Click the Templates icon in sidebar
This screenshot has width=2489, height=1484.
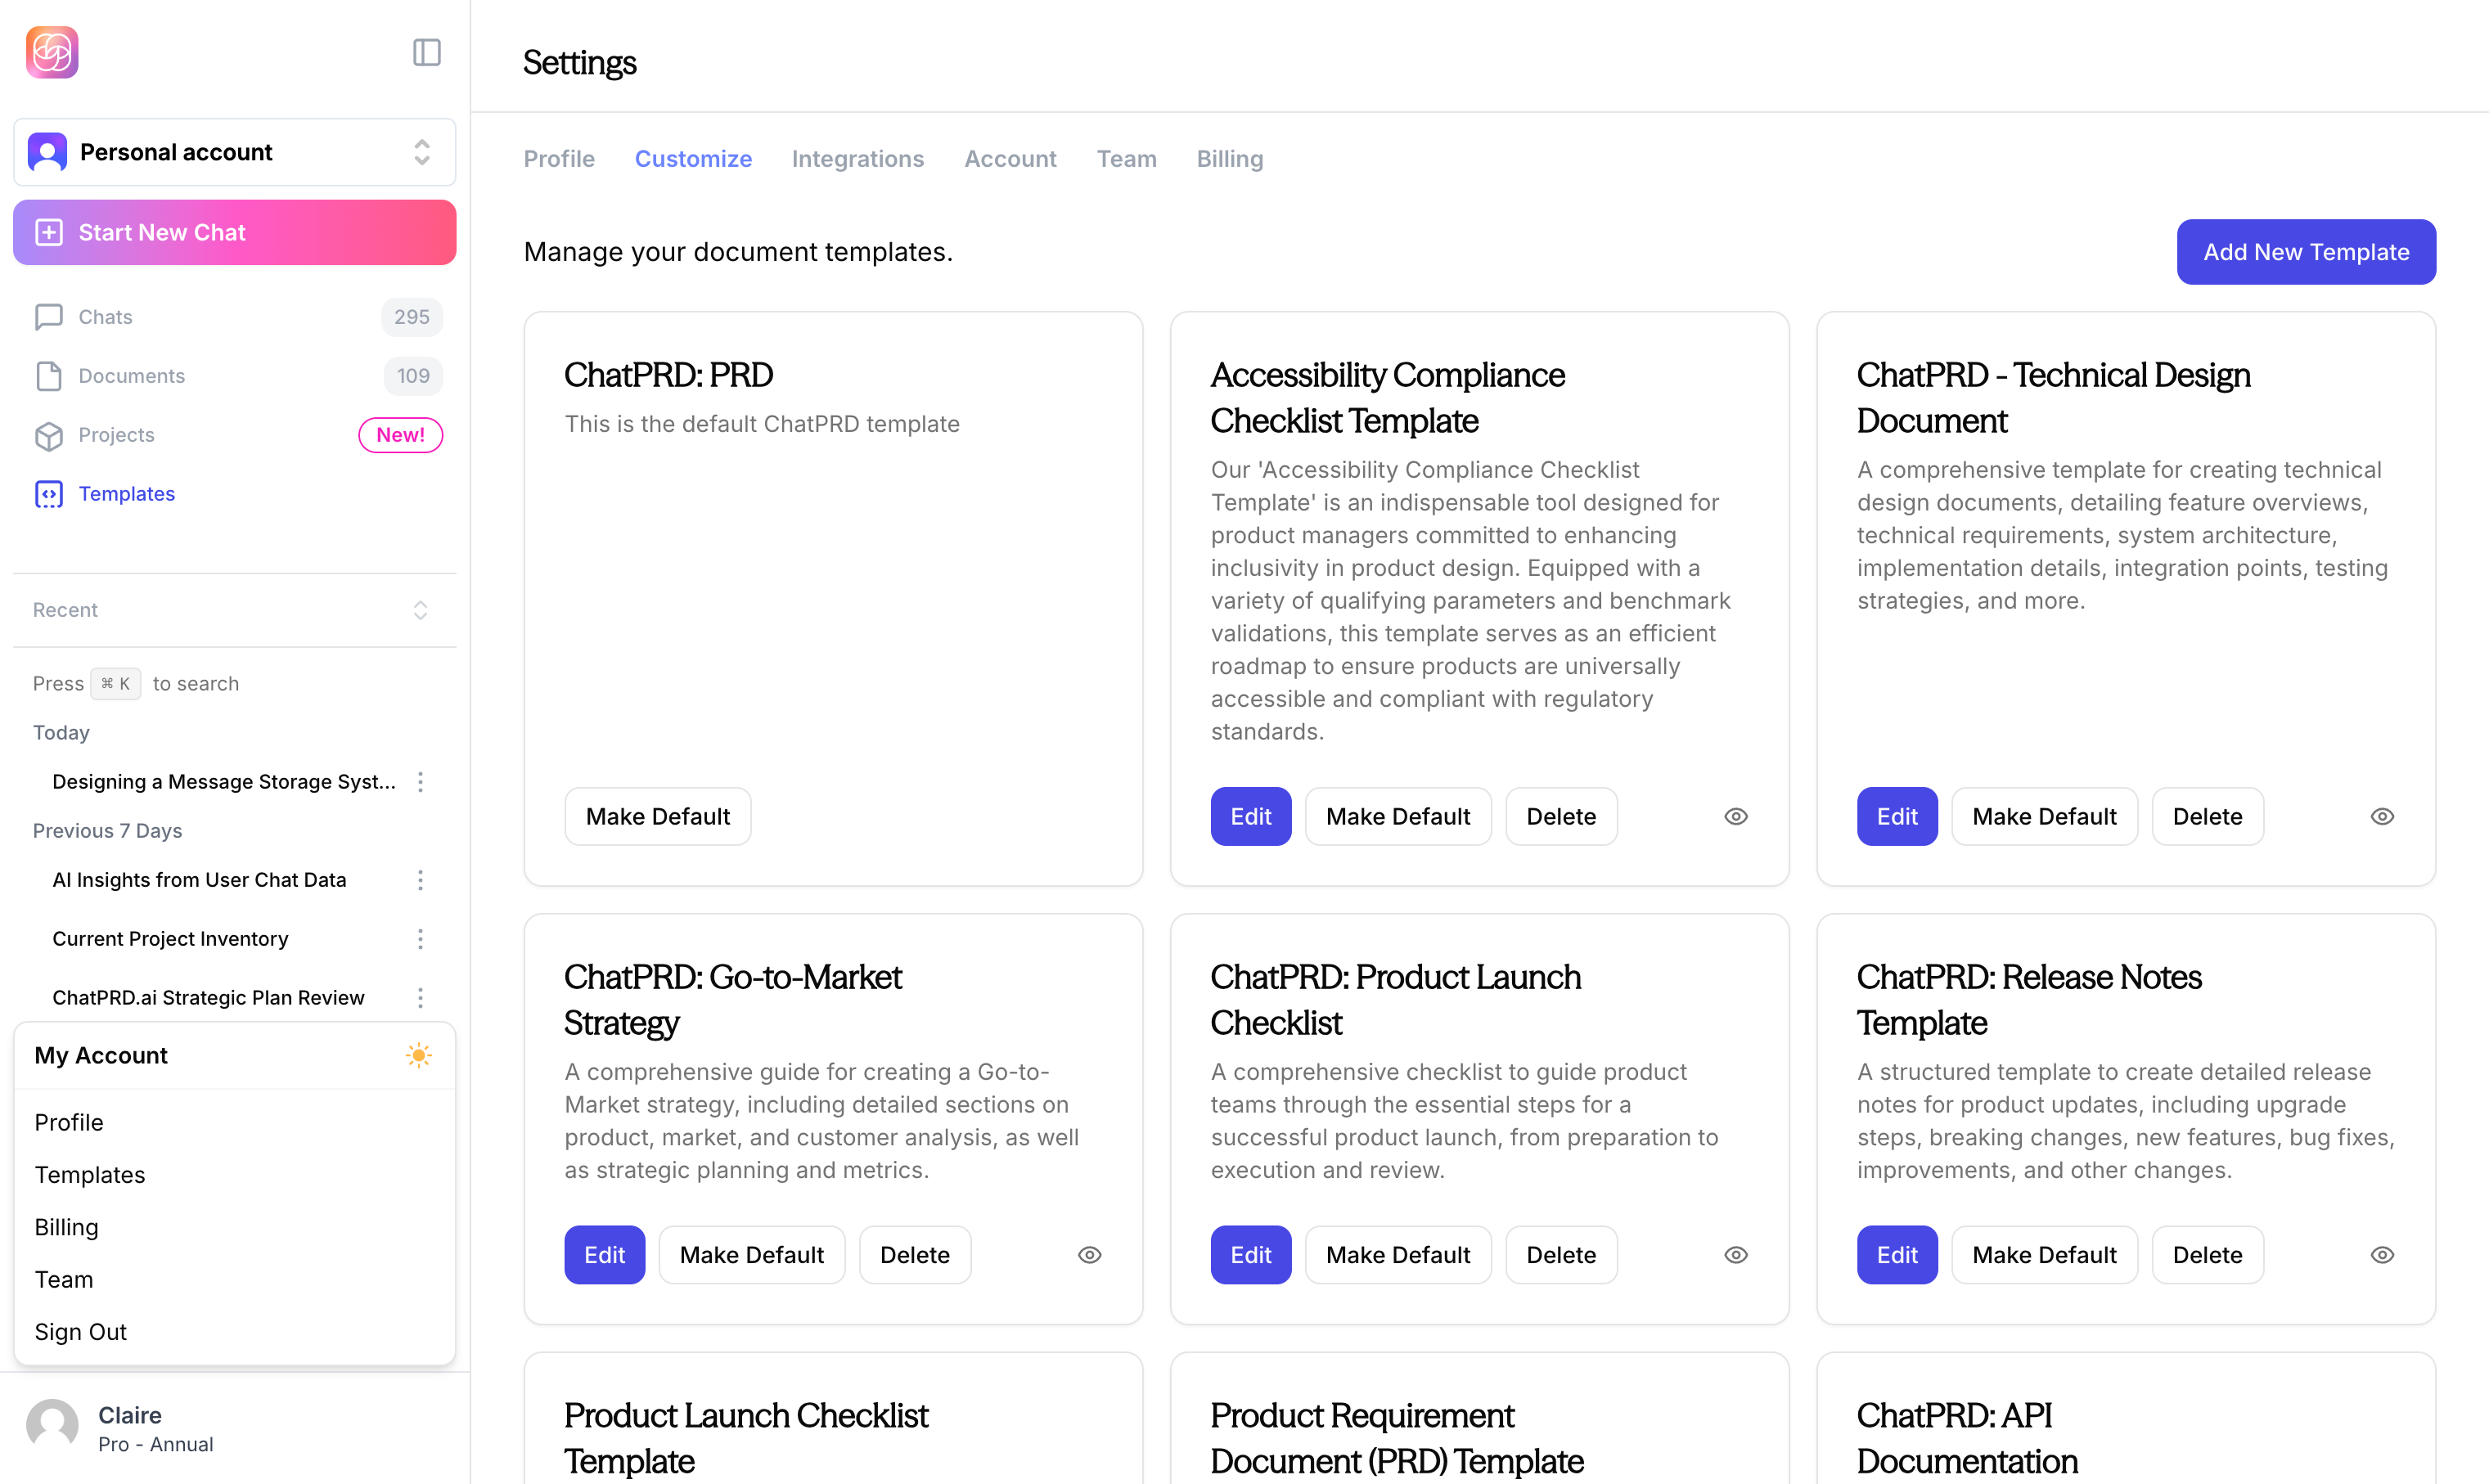(x=49, y=493)
